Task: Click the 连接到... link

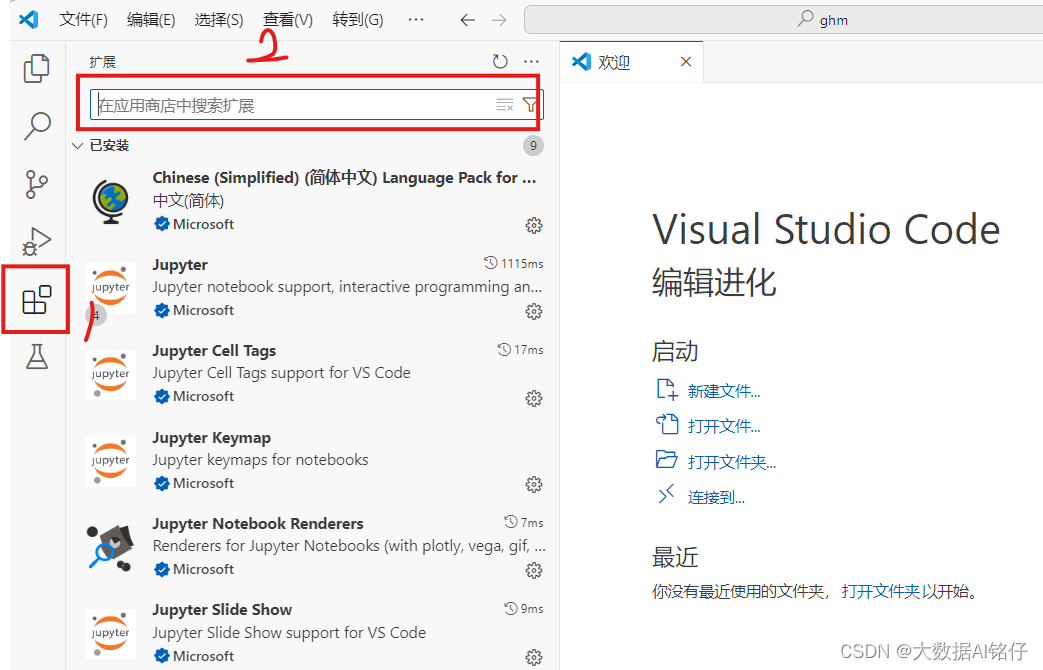Action: pyautogui.click(x=716, y=498)
